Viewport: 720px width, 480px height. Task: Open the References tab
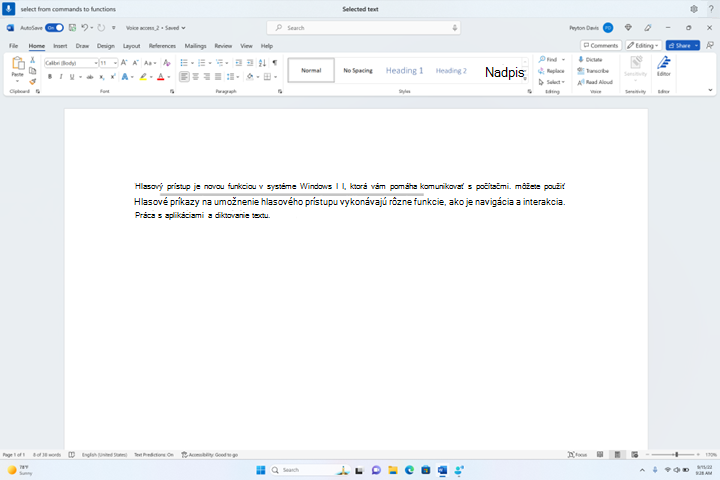[162, 46]
